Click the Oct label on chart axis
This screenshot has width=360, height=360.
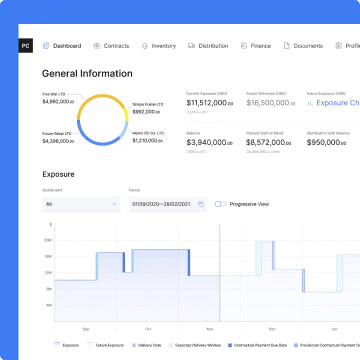148,329
